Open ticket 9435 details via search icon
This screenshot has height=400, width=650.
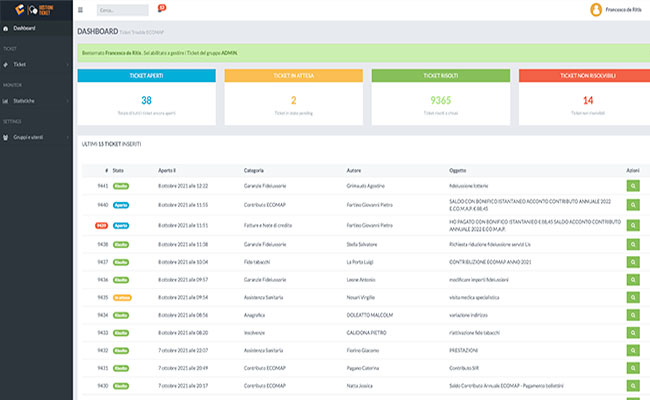[633, 298]
